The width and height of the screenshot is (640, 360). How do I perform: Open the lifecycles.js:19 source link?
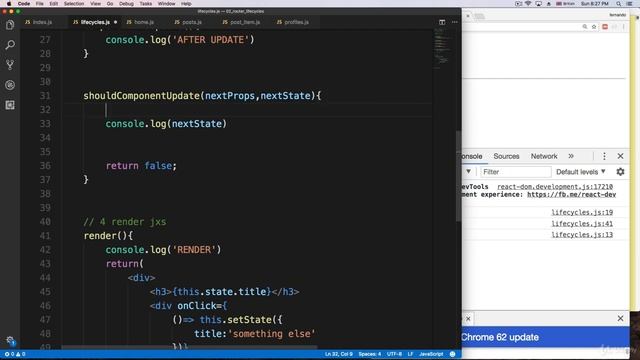(x=582, y=212)
